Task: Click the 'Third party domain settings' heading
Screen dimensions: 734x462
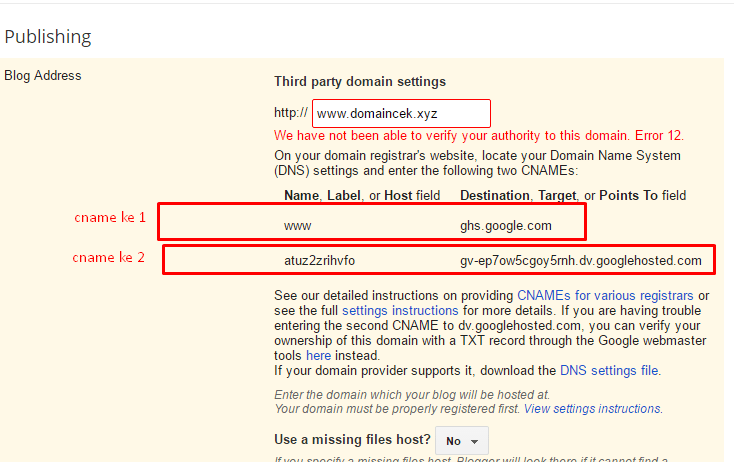Action: (360, 81)
